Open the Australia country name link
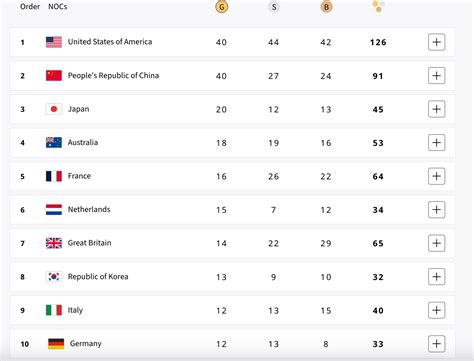 click(x=83, y=142)
